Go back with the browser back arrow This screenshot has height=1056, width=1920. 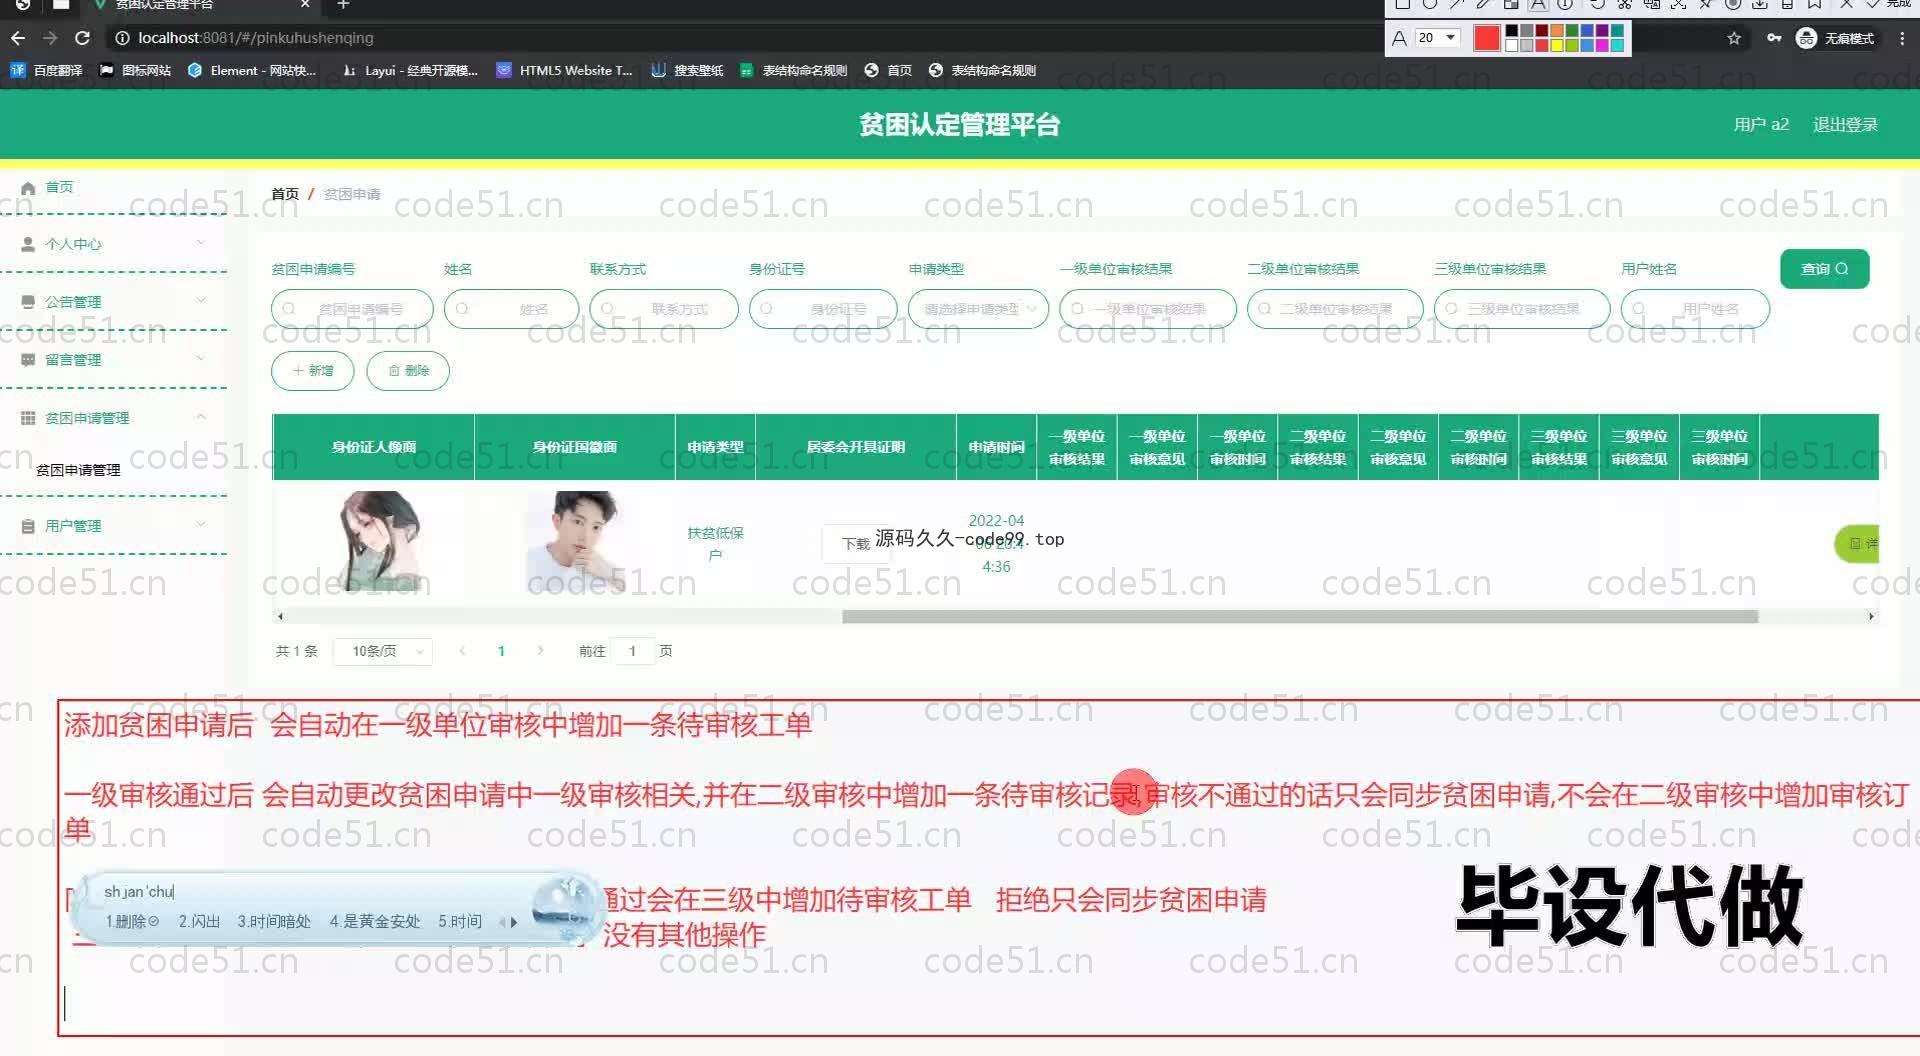point(18,38)
